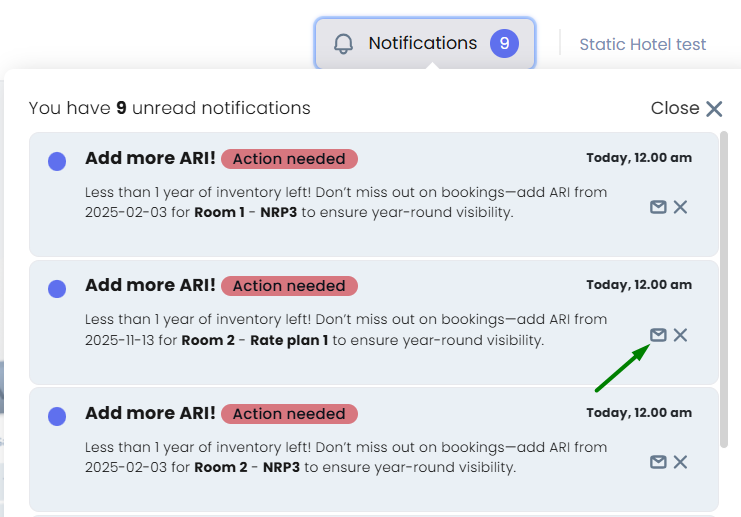This screenshot has height=517, width=741.
Task: Click Action needed badge on Room 2 NRP3
Action: pyautogui.click(x=289, y=414)
